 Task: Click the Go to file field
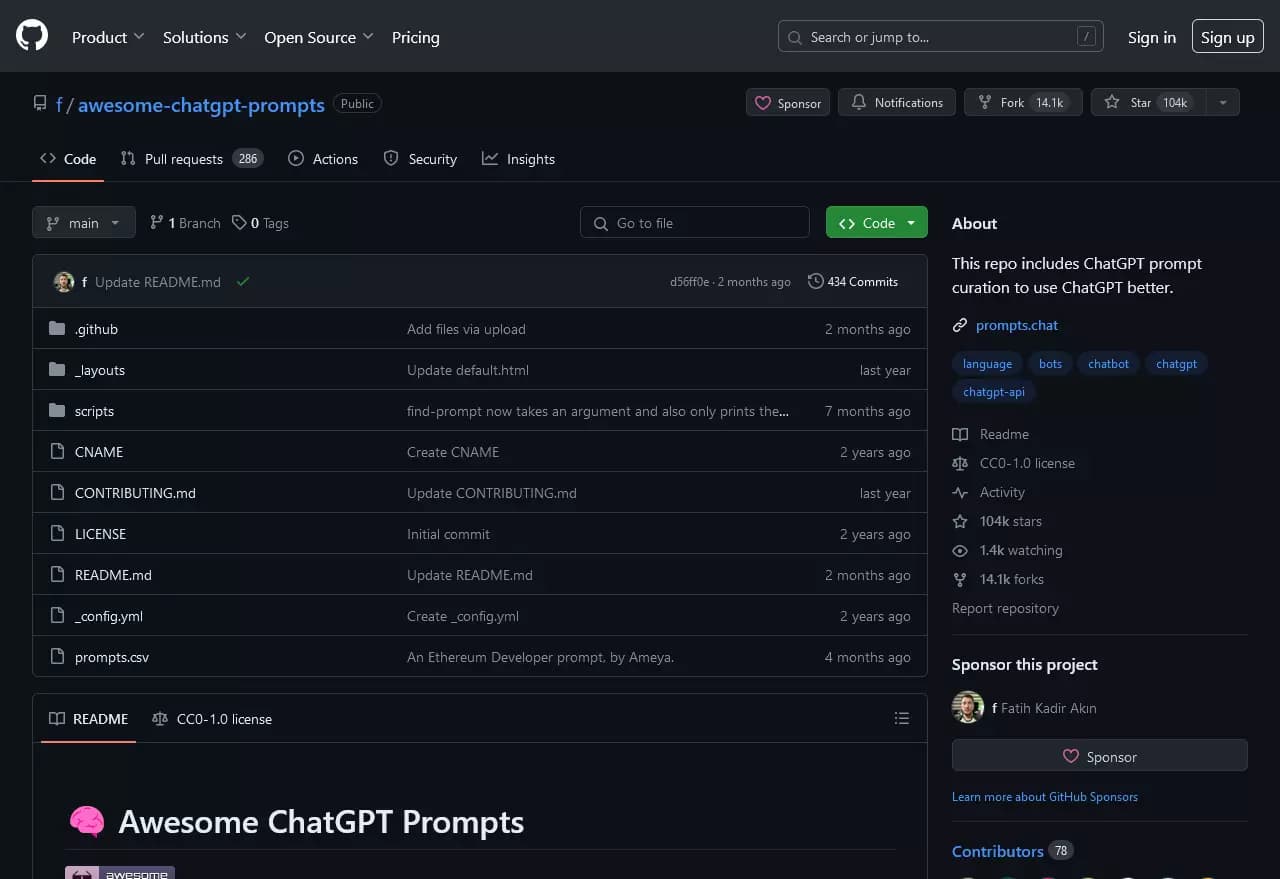695,223
